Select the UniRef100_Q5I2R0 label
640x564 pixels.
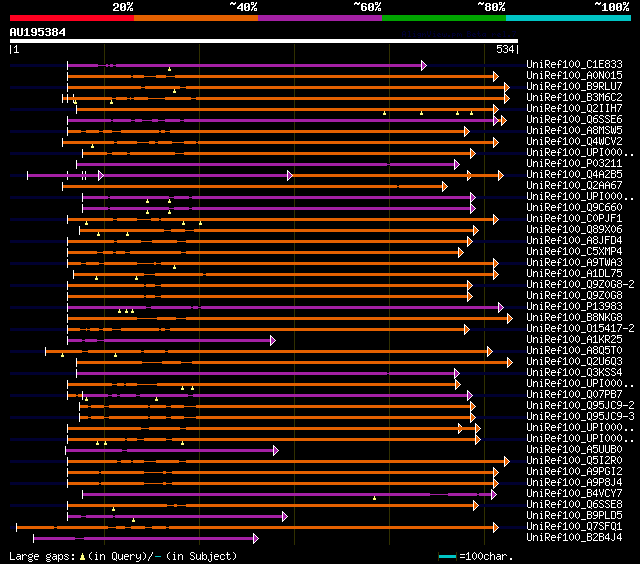tap(574, 461)
